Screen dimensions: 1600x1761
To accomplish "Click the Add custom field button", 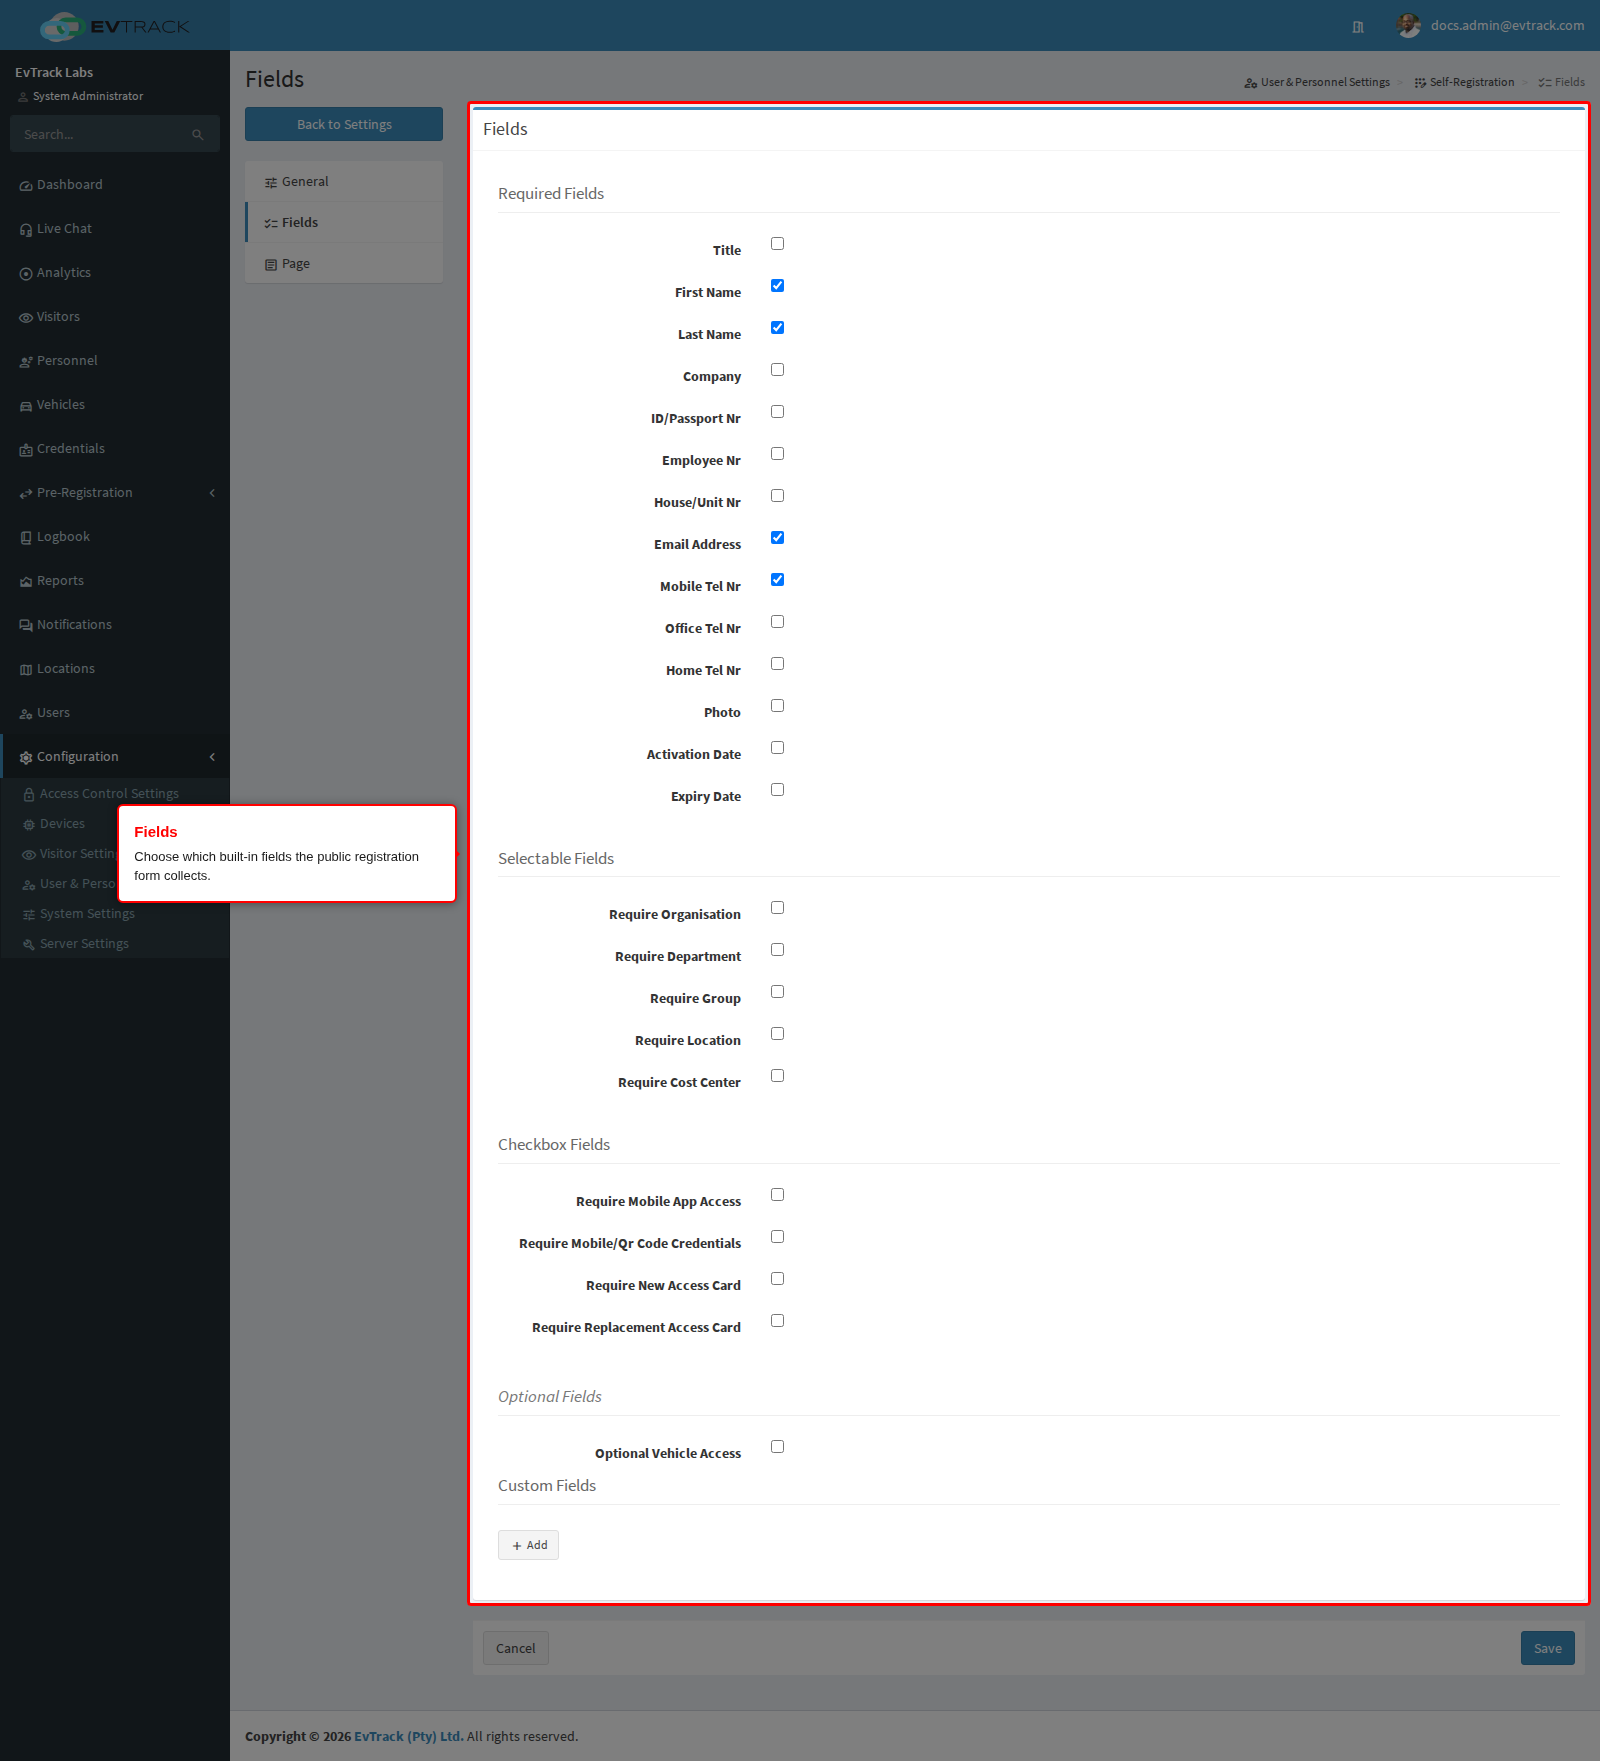I will click(528, 1545).
